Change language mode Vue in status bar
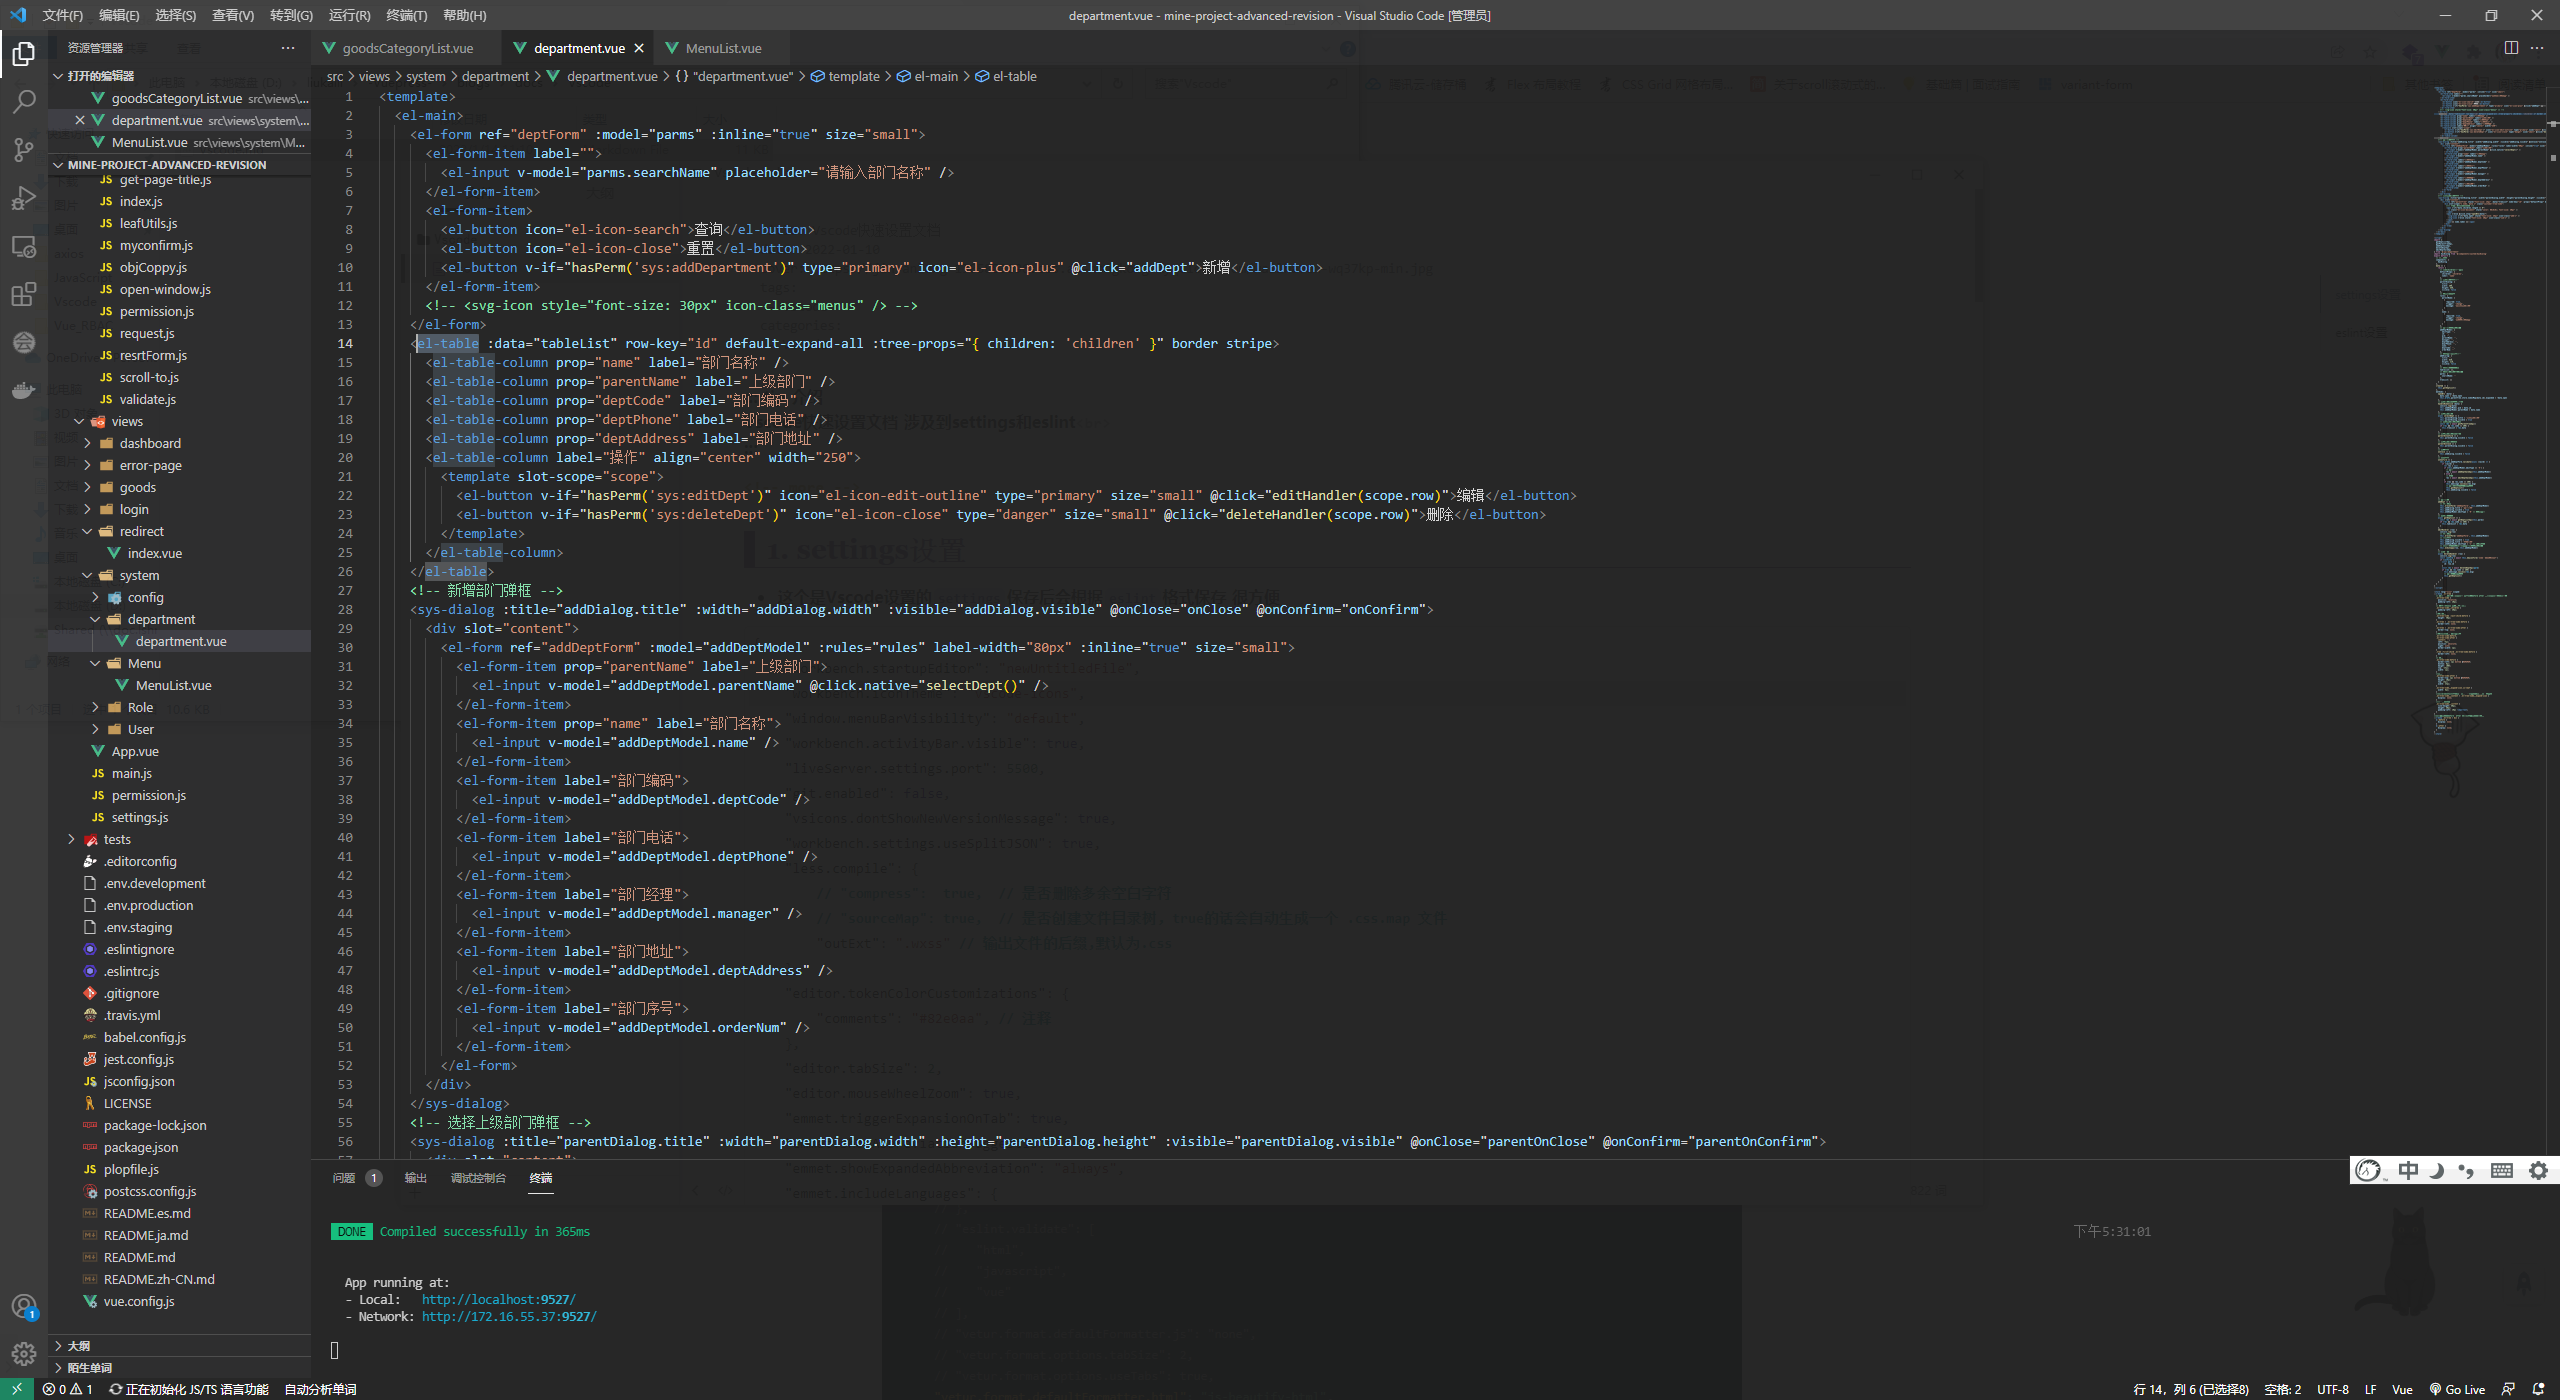 [x=2402, y=1389]
